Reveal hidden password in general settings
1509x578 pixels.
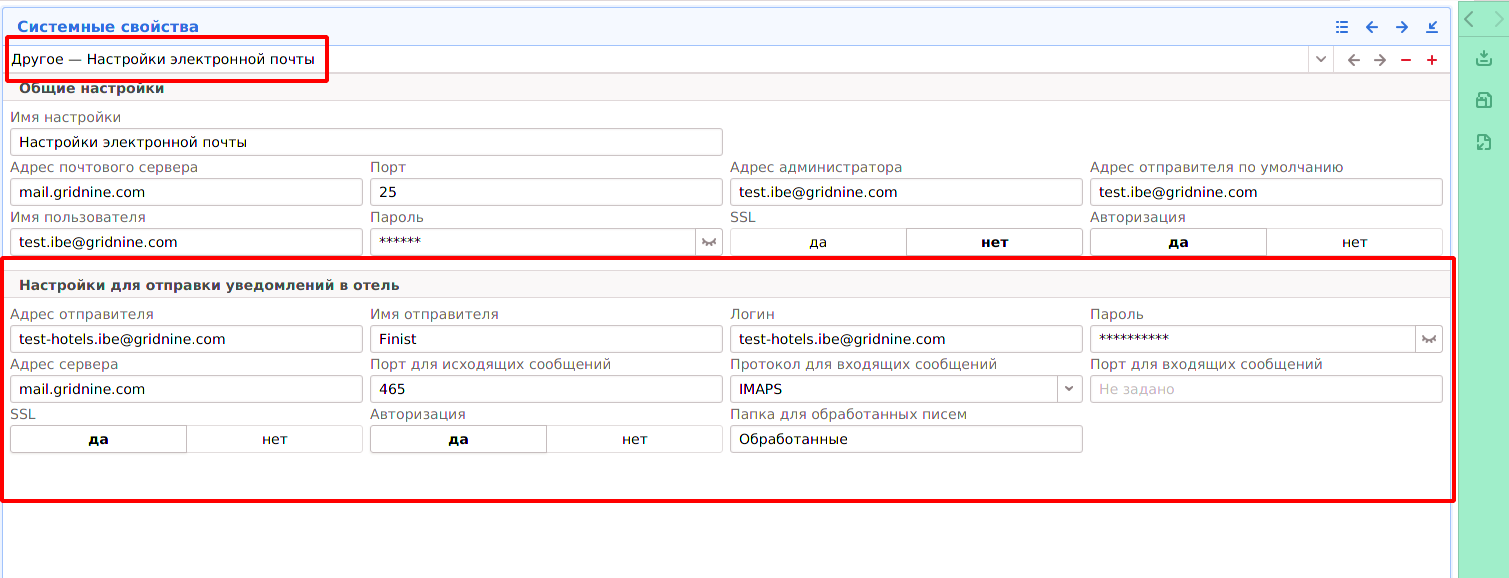709,242
